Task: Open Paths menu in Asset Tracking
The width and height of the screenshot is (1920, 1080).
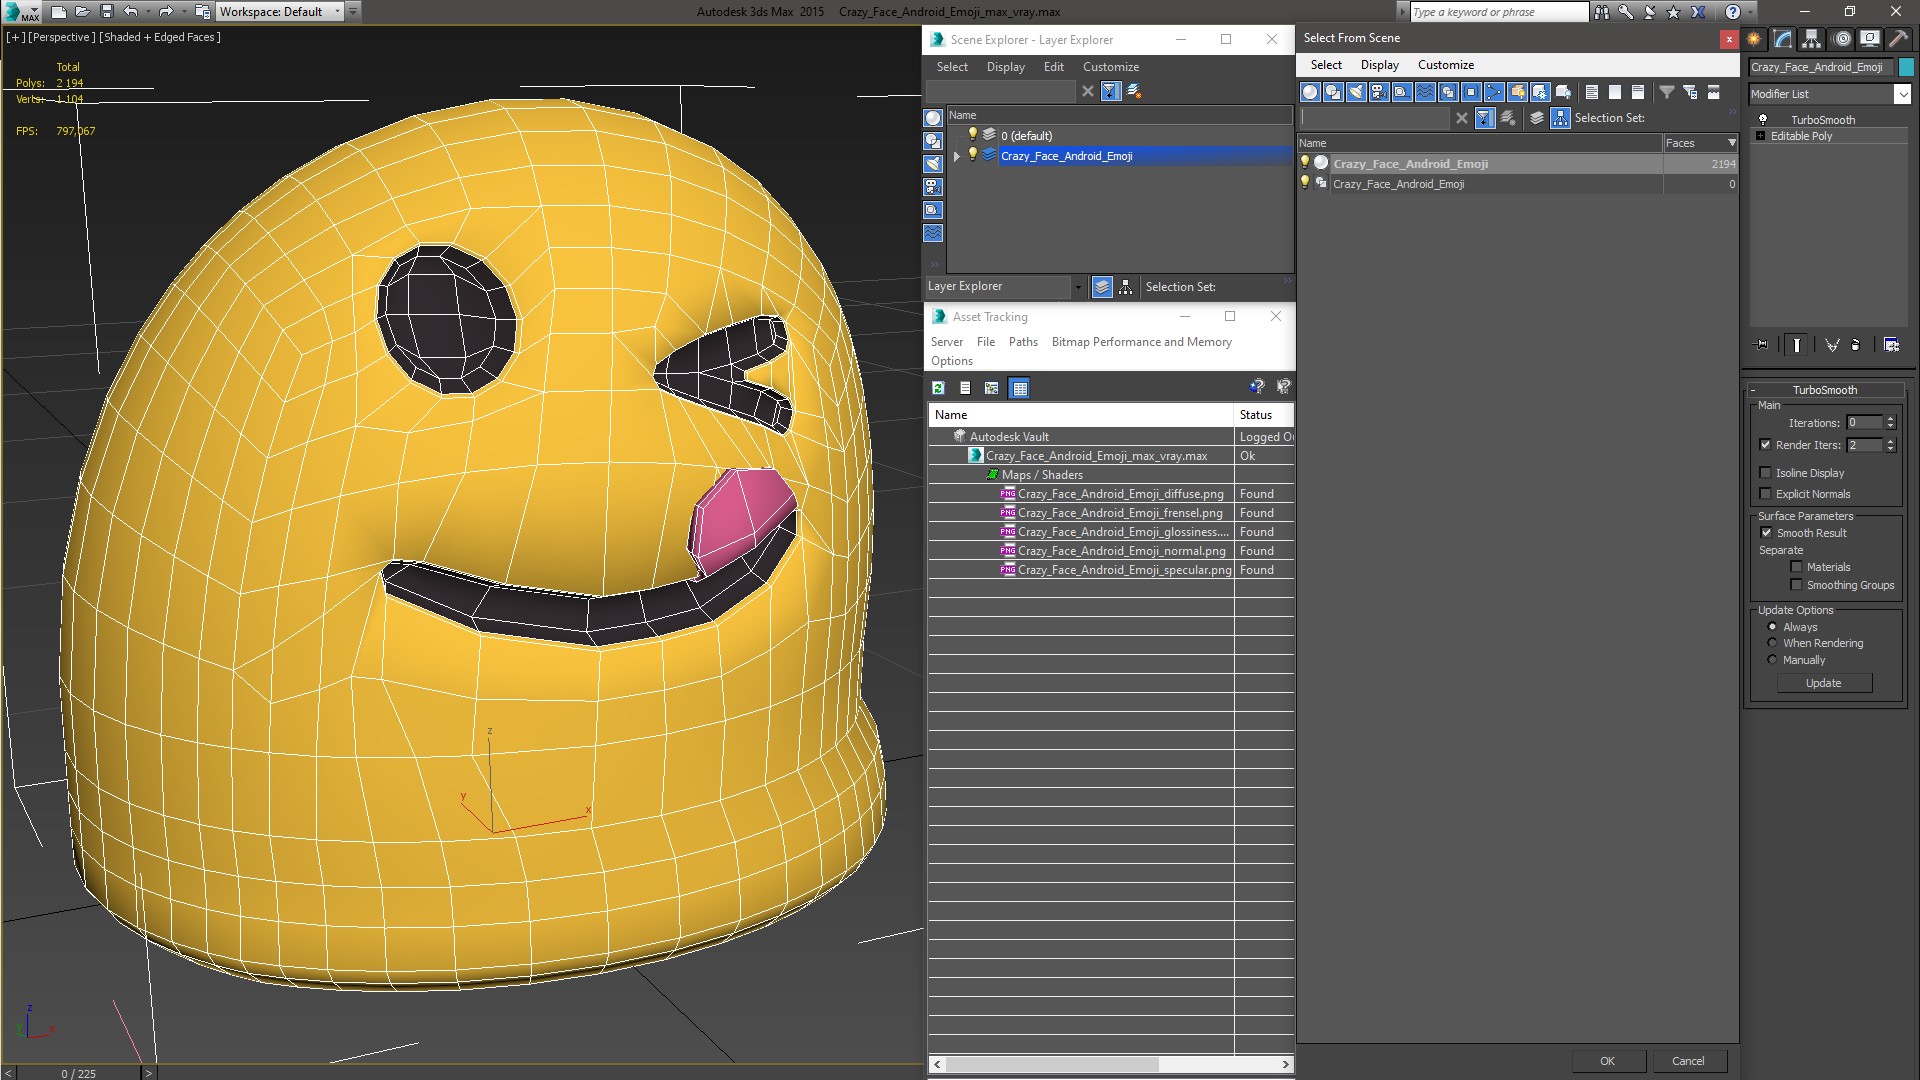Action: pyautogui.click(x=1023, y=342)
